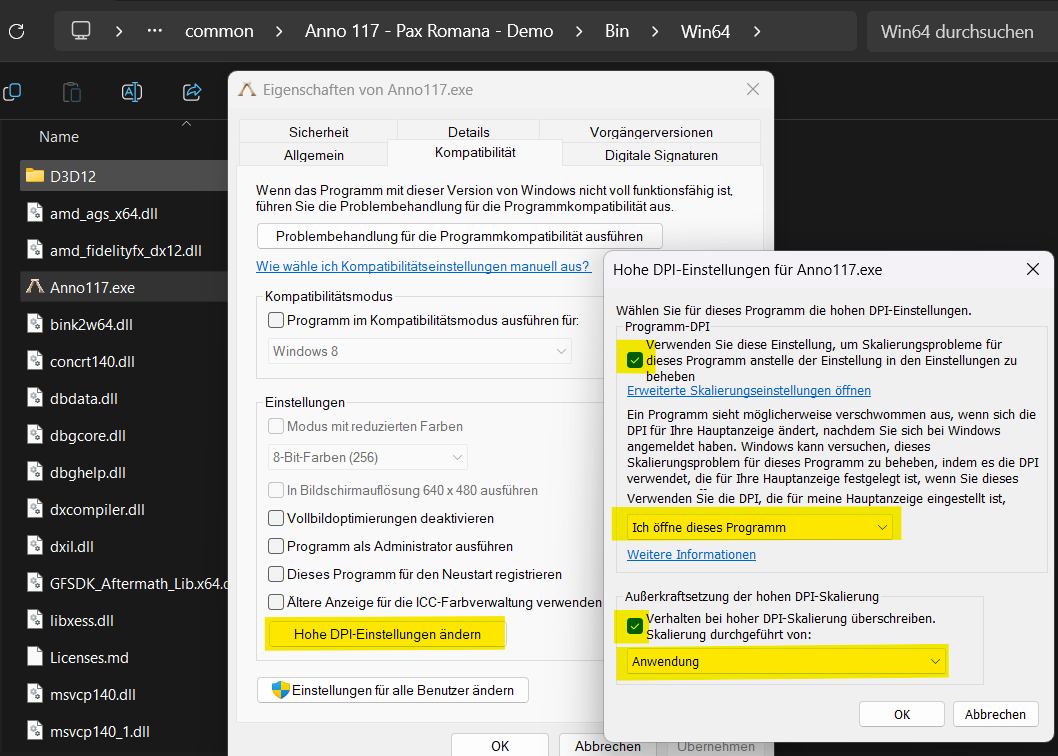The height and width of the screenshot is (756, 1058).
Task: Uncheck the Programm-DPI Skalierungsprobleme checkbox
Action: click(x=634, y=360)
